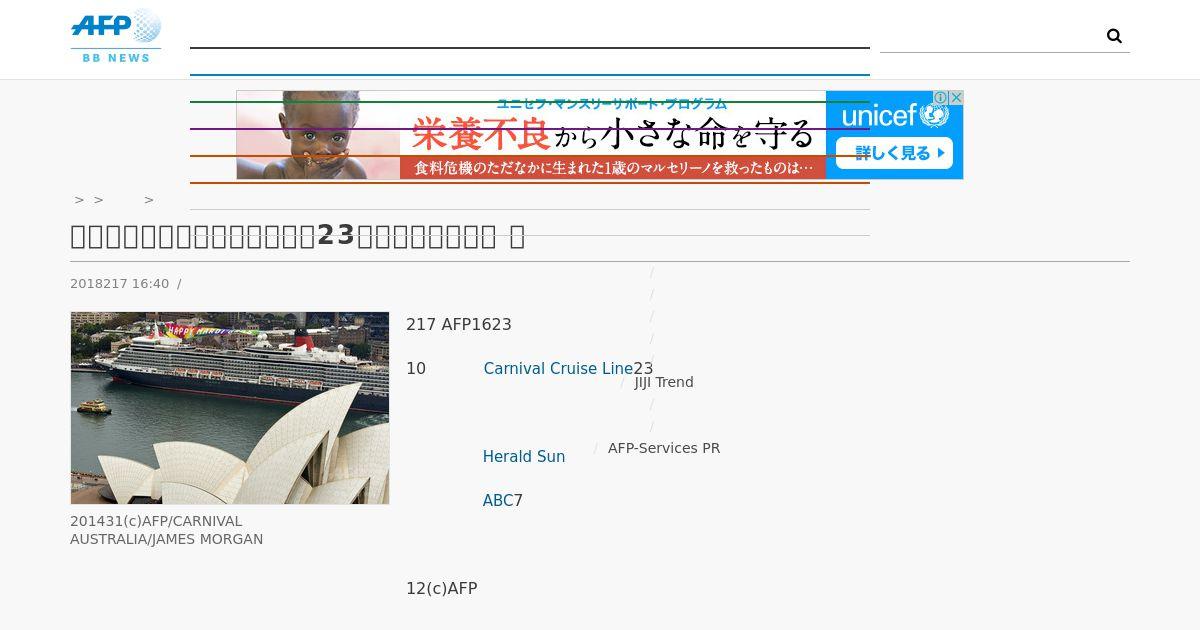The height and width of the screenshot is (630, 1200).
Task: Open the UNICEF ad headline 栄養不良から小さな命を守る
Action: click(x=613, y=132)
